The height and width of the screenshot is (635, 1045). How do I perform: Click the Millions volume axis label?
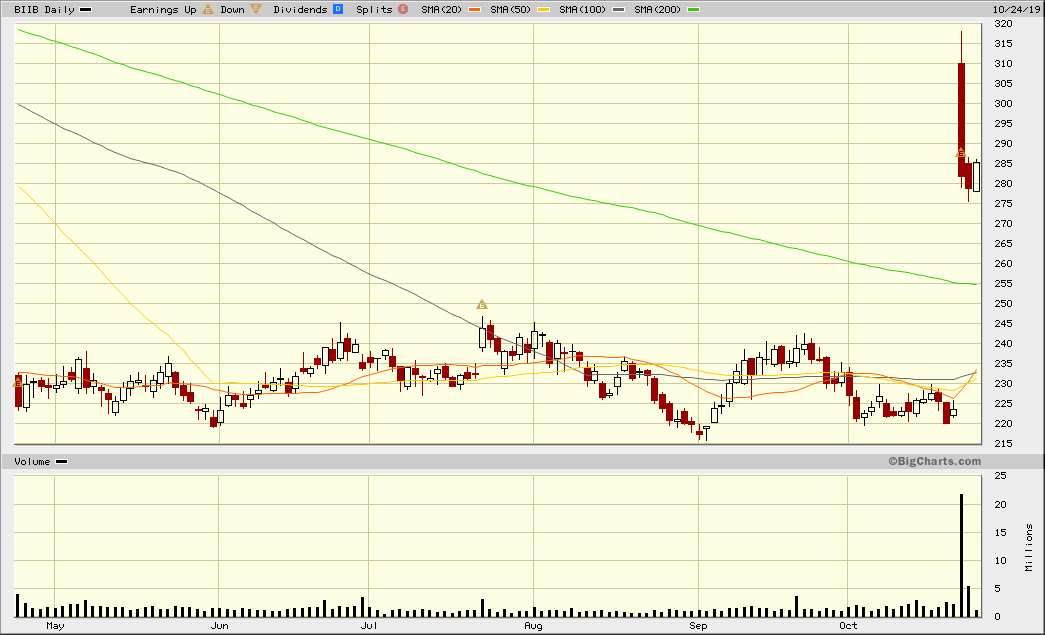coord(1030,547)
